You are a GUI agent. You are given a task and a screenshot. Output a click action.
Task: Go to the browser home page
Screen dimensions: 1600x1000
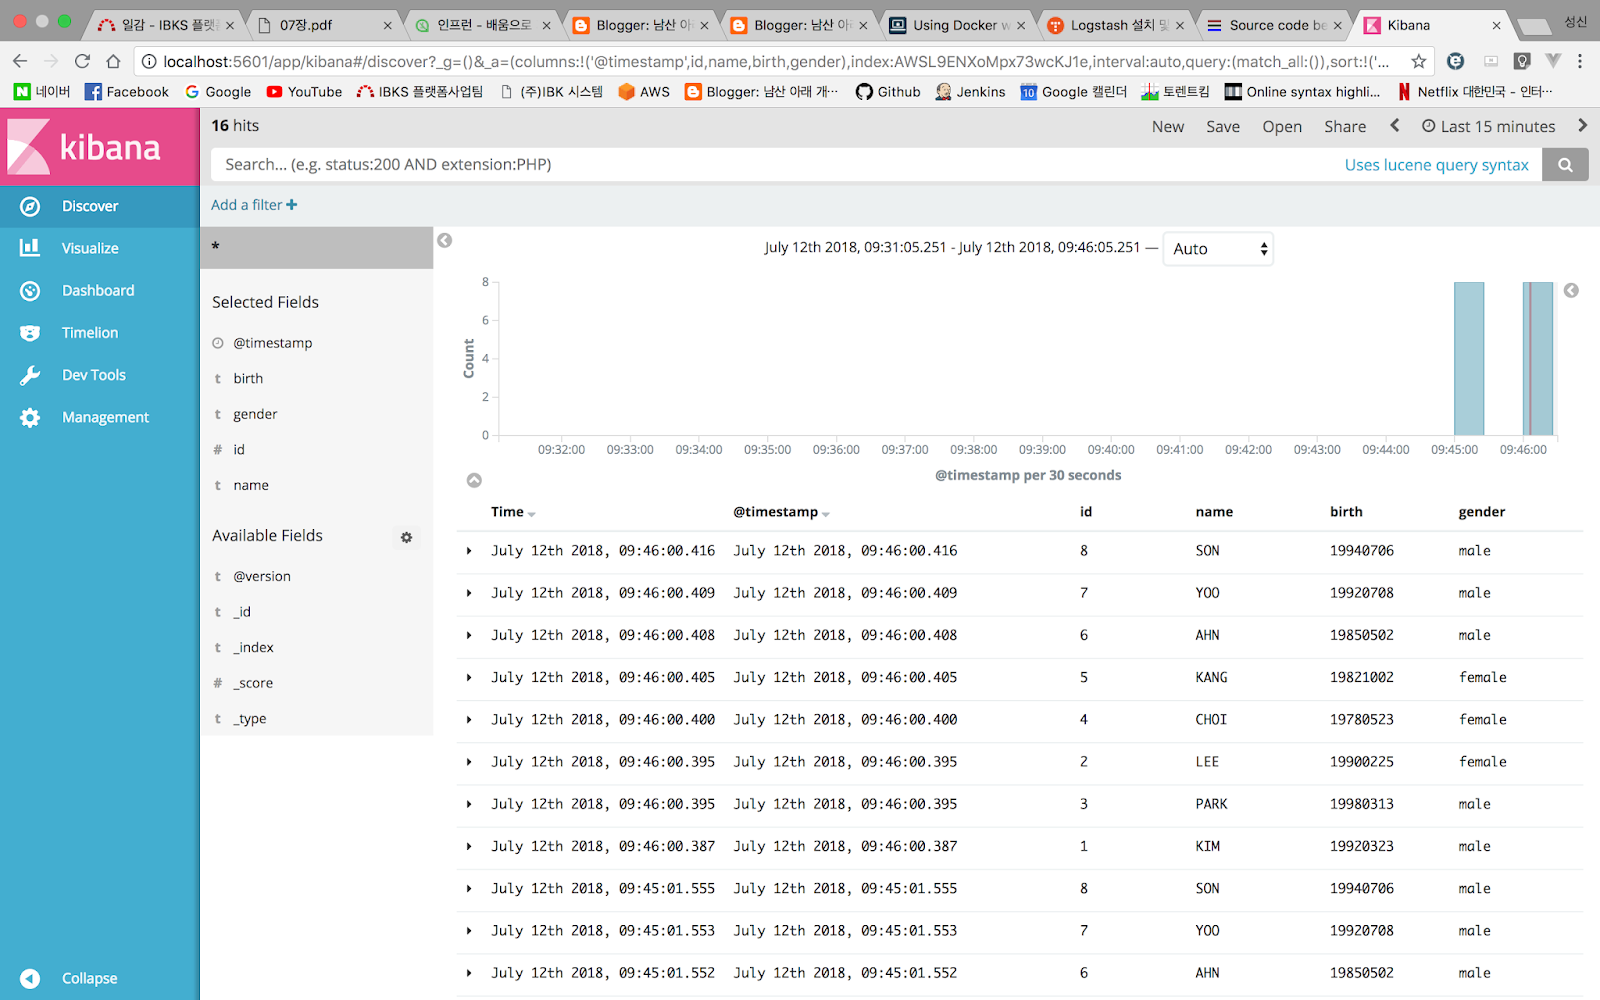pos(113,61)
